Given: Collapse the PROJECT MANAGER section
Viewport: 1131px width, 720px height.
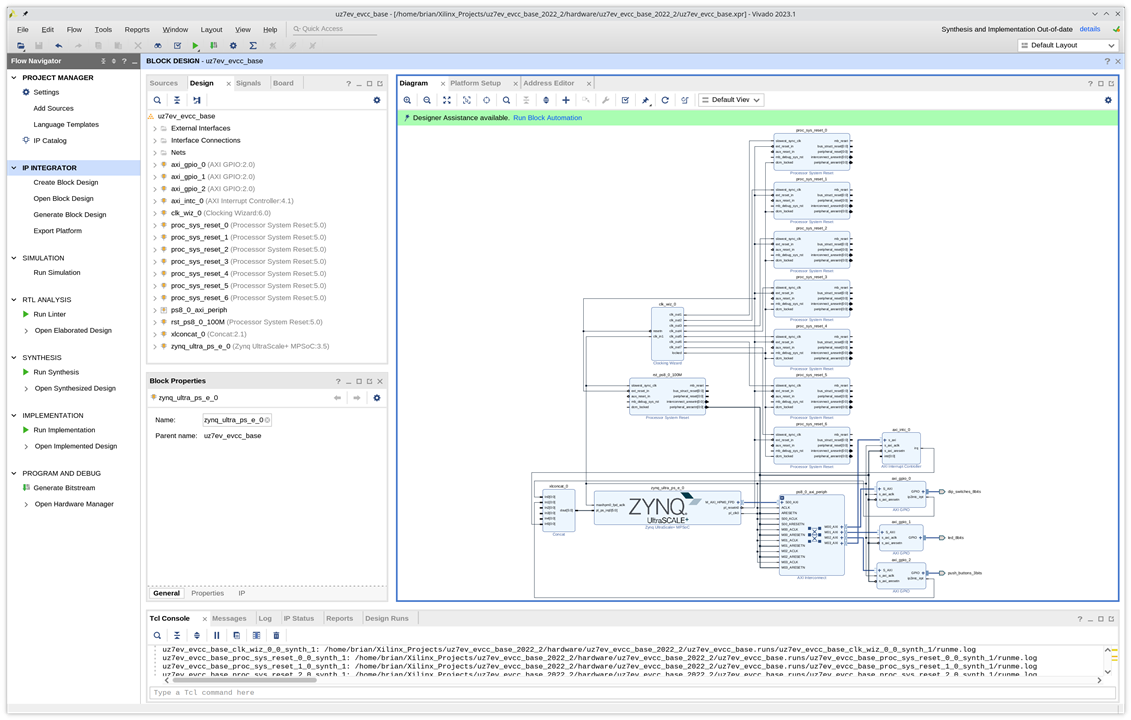Looking at the screenshot, I should coord(15,77).
